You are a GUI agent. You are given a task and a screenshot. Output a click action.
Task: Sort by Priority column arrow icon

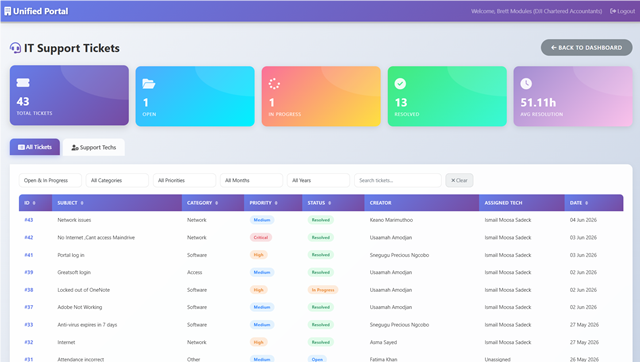276,203
